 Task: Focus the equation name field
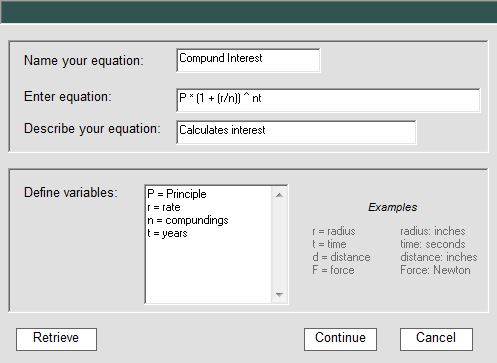pos(248,60)
